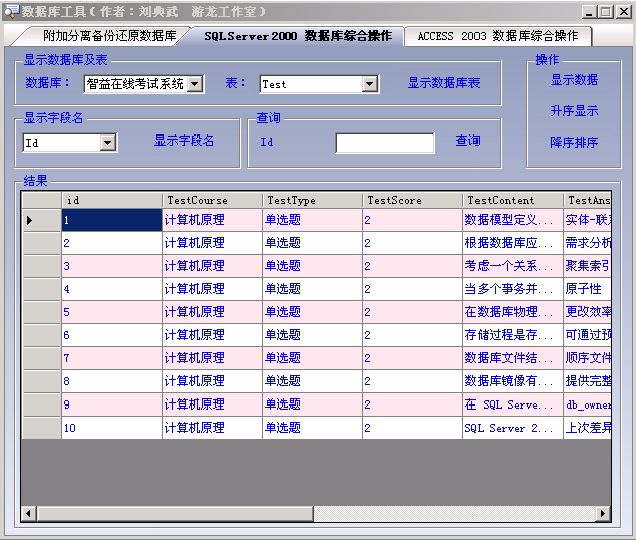This screenshot has height=540, width=636.
Task: Maximize the database tool window
Action: [607, 11]
